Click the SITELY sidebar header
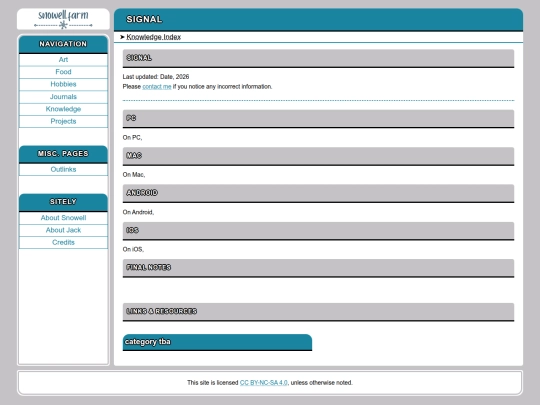Viewport: 540px width, 405px height. click(63, 202)
